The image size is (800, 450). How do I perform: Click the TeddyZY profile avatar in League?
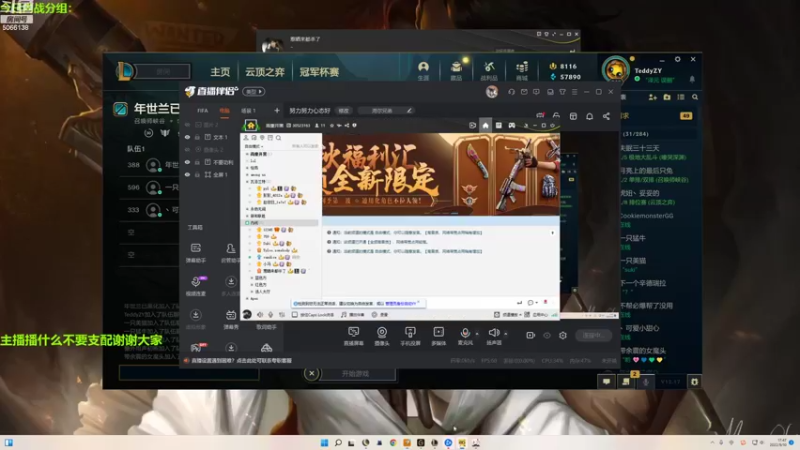click(616, 70)
